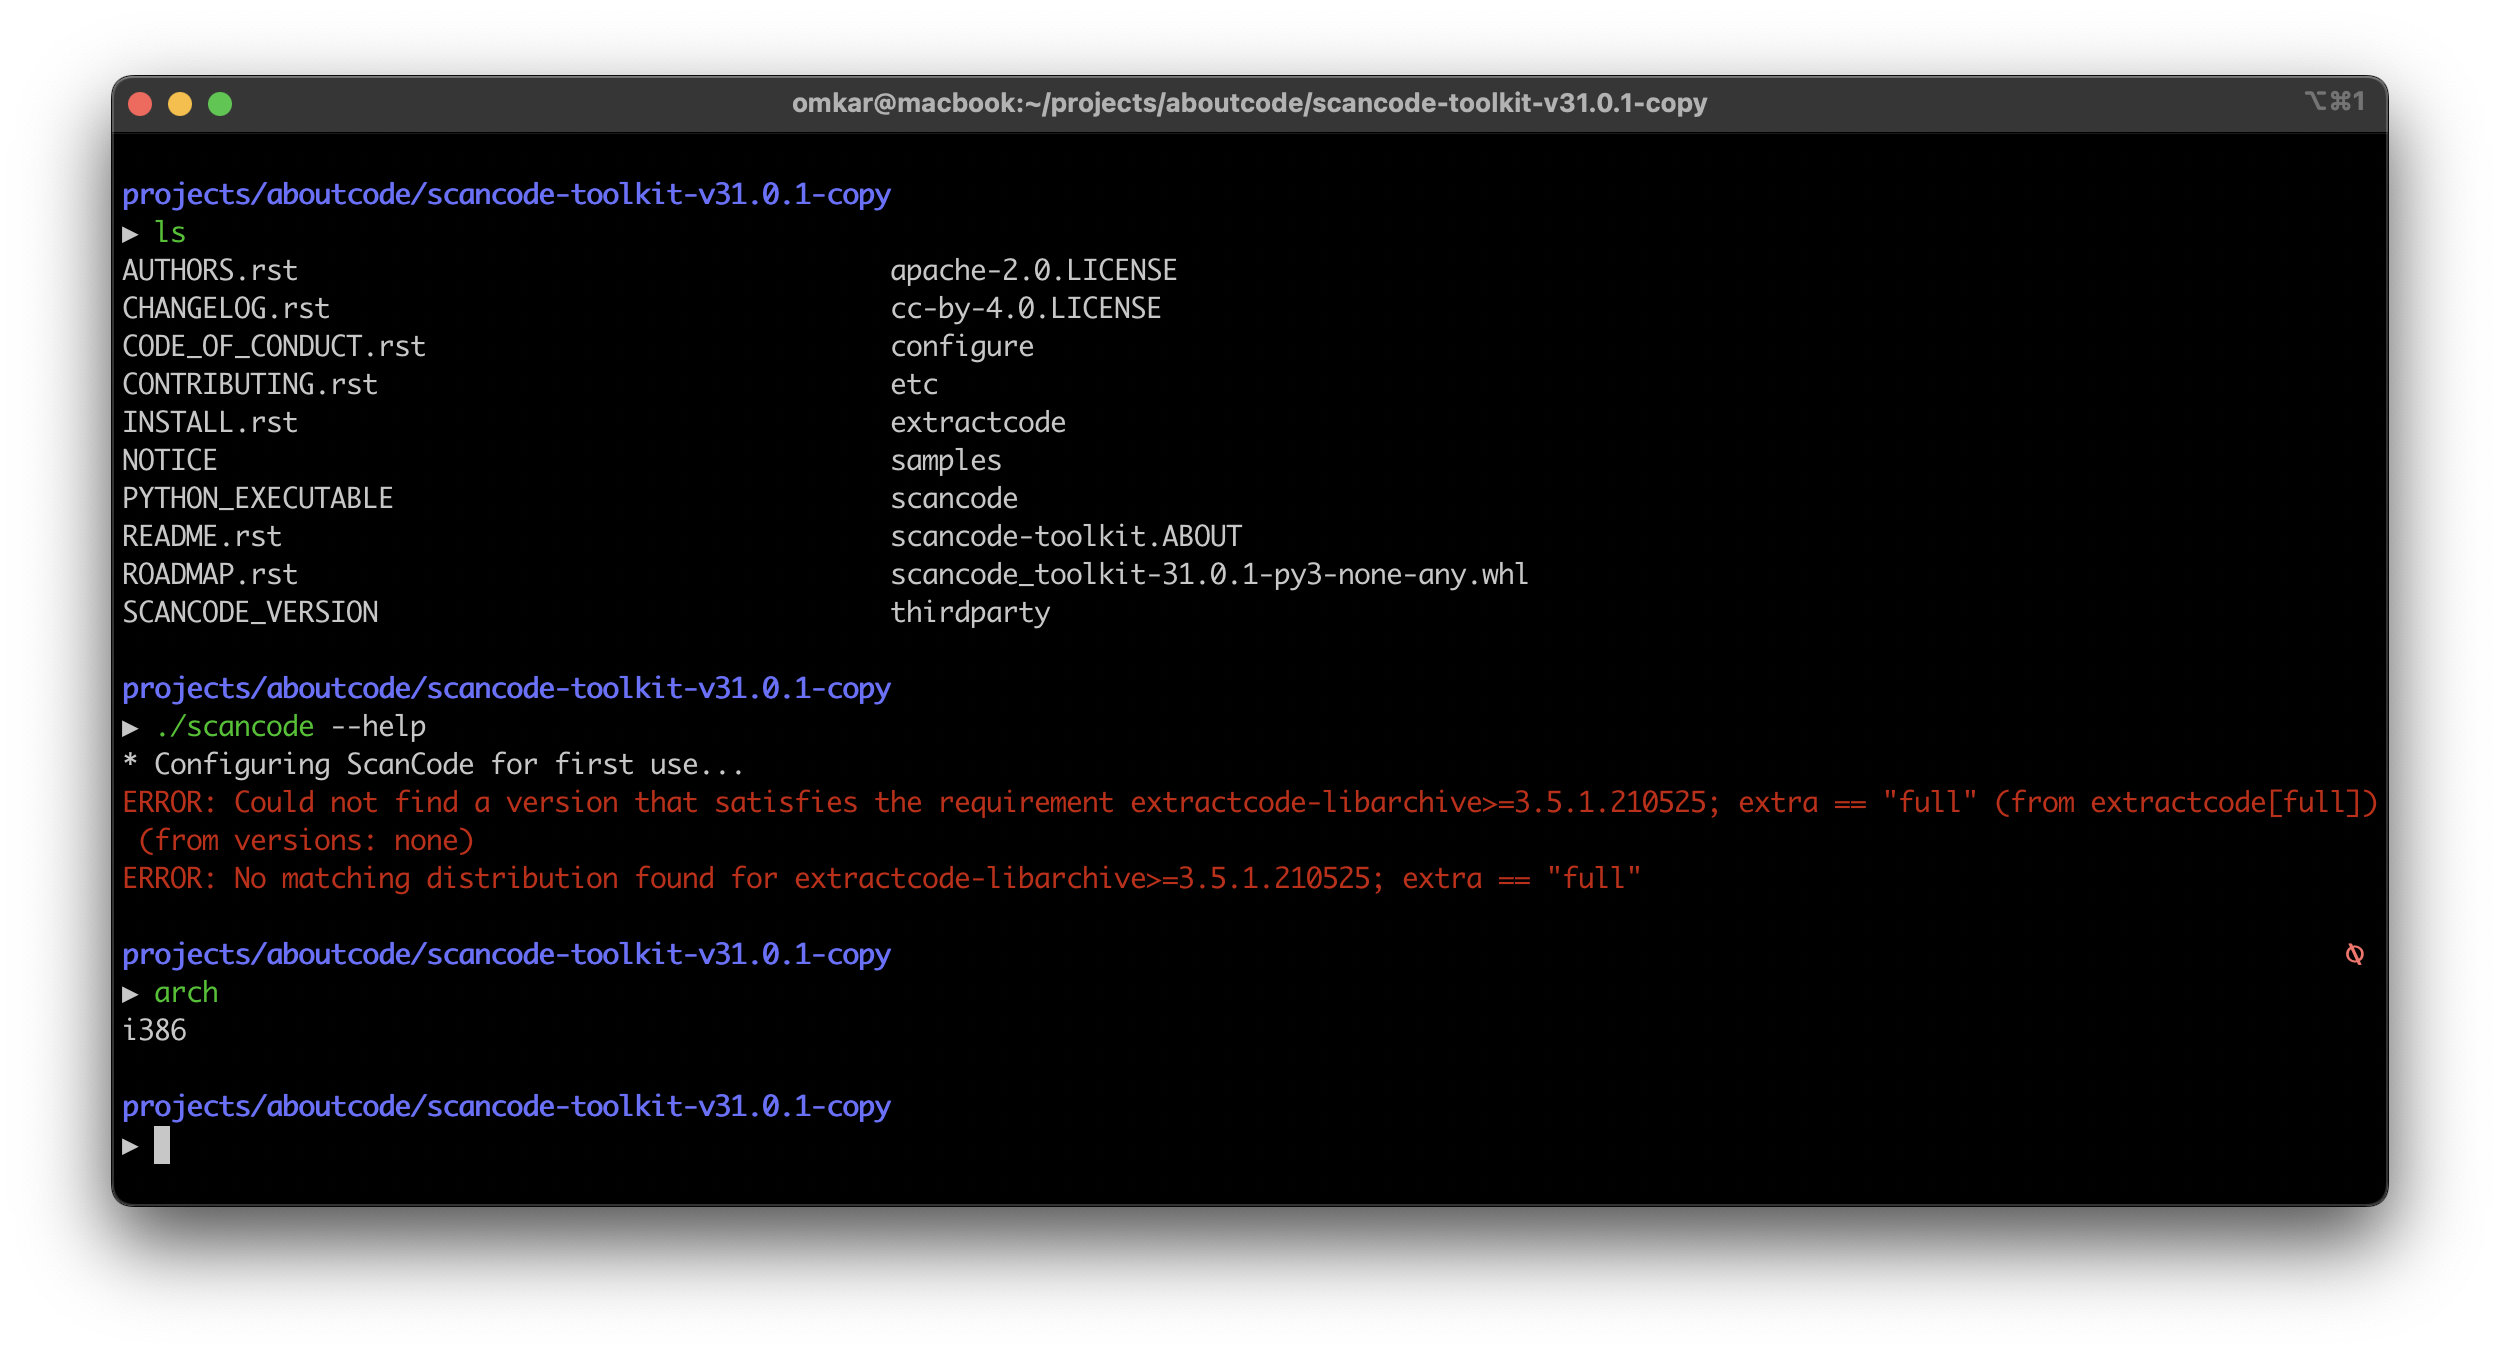Click README.rst in the file listing
2500x1354 pixels.
tap(202, 537)
